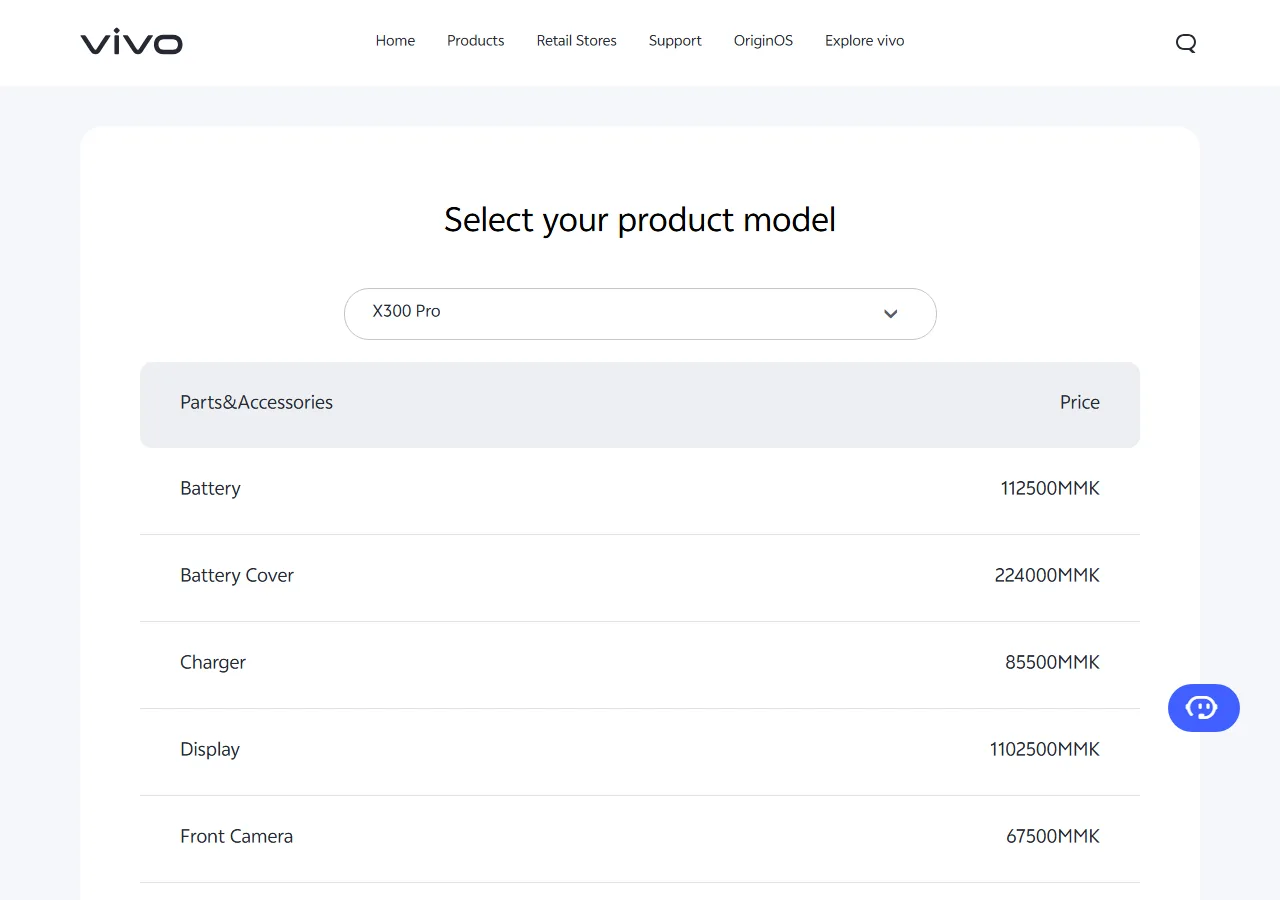Click the Front Camera row label

coord(237,836)
